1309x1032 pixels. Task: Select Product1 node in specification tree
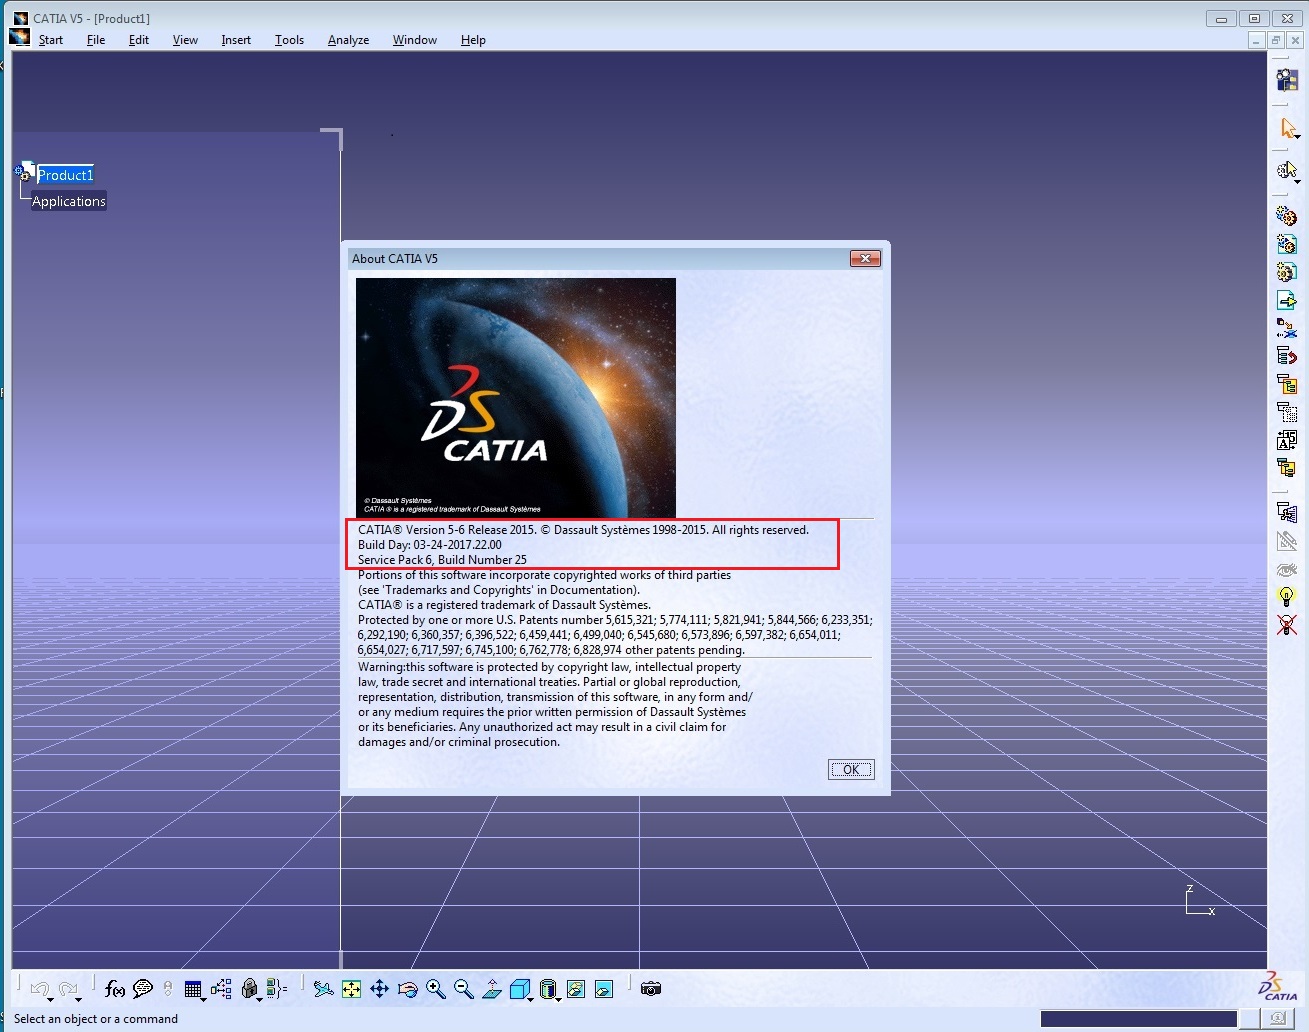pos(65,175)
